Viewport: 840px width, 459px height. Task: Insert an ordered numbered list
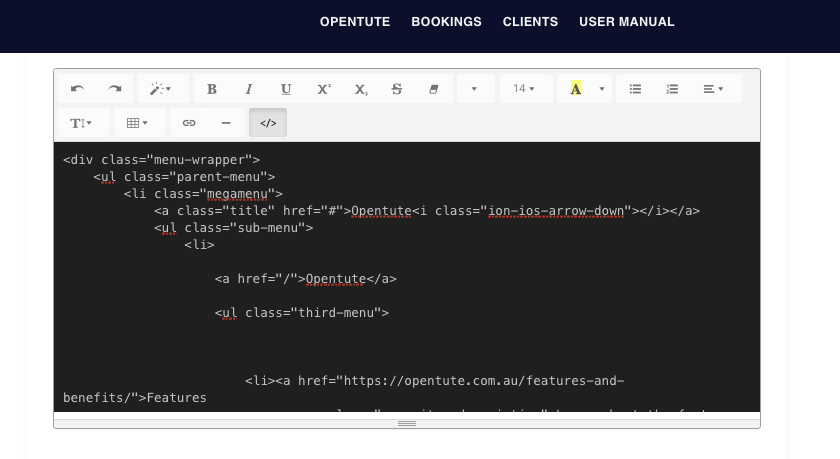pyautogui.click(x=672, y=89)
